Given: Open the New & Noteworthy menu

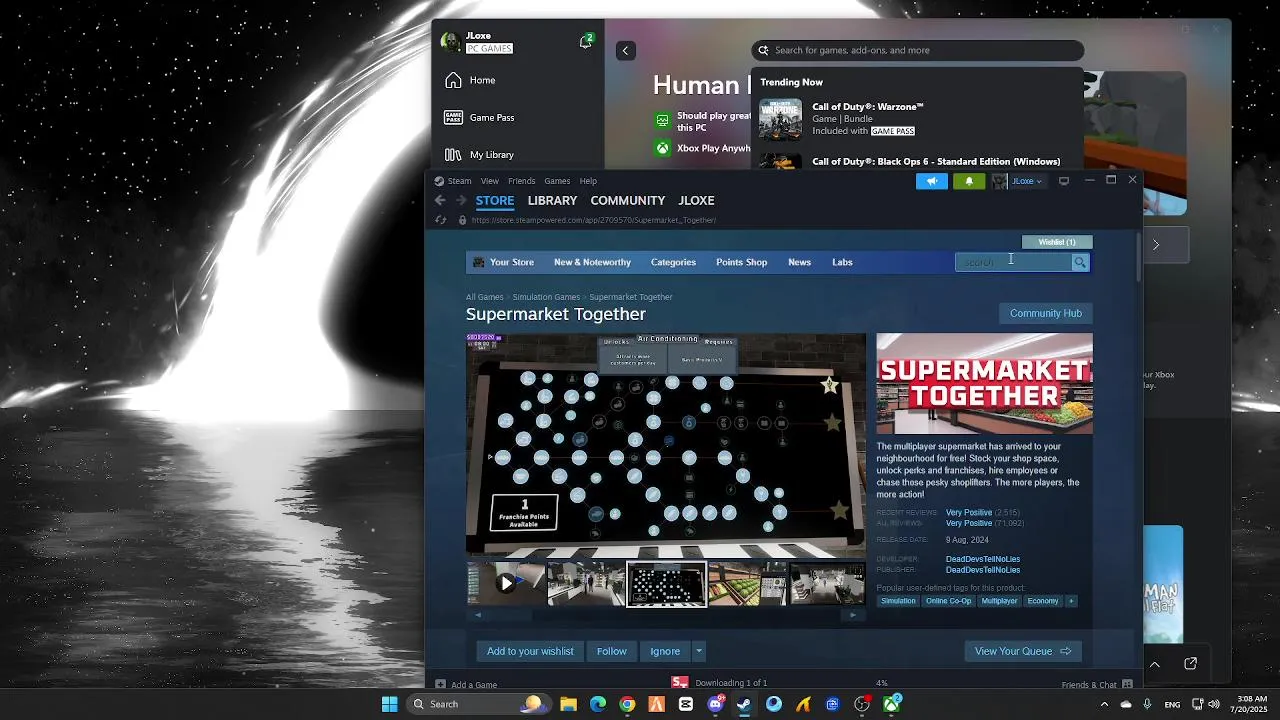Looking at the screenshot, I should 592,262.
